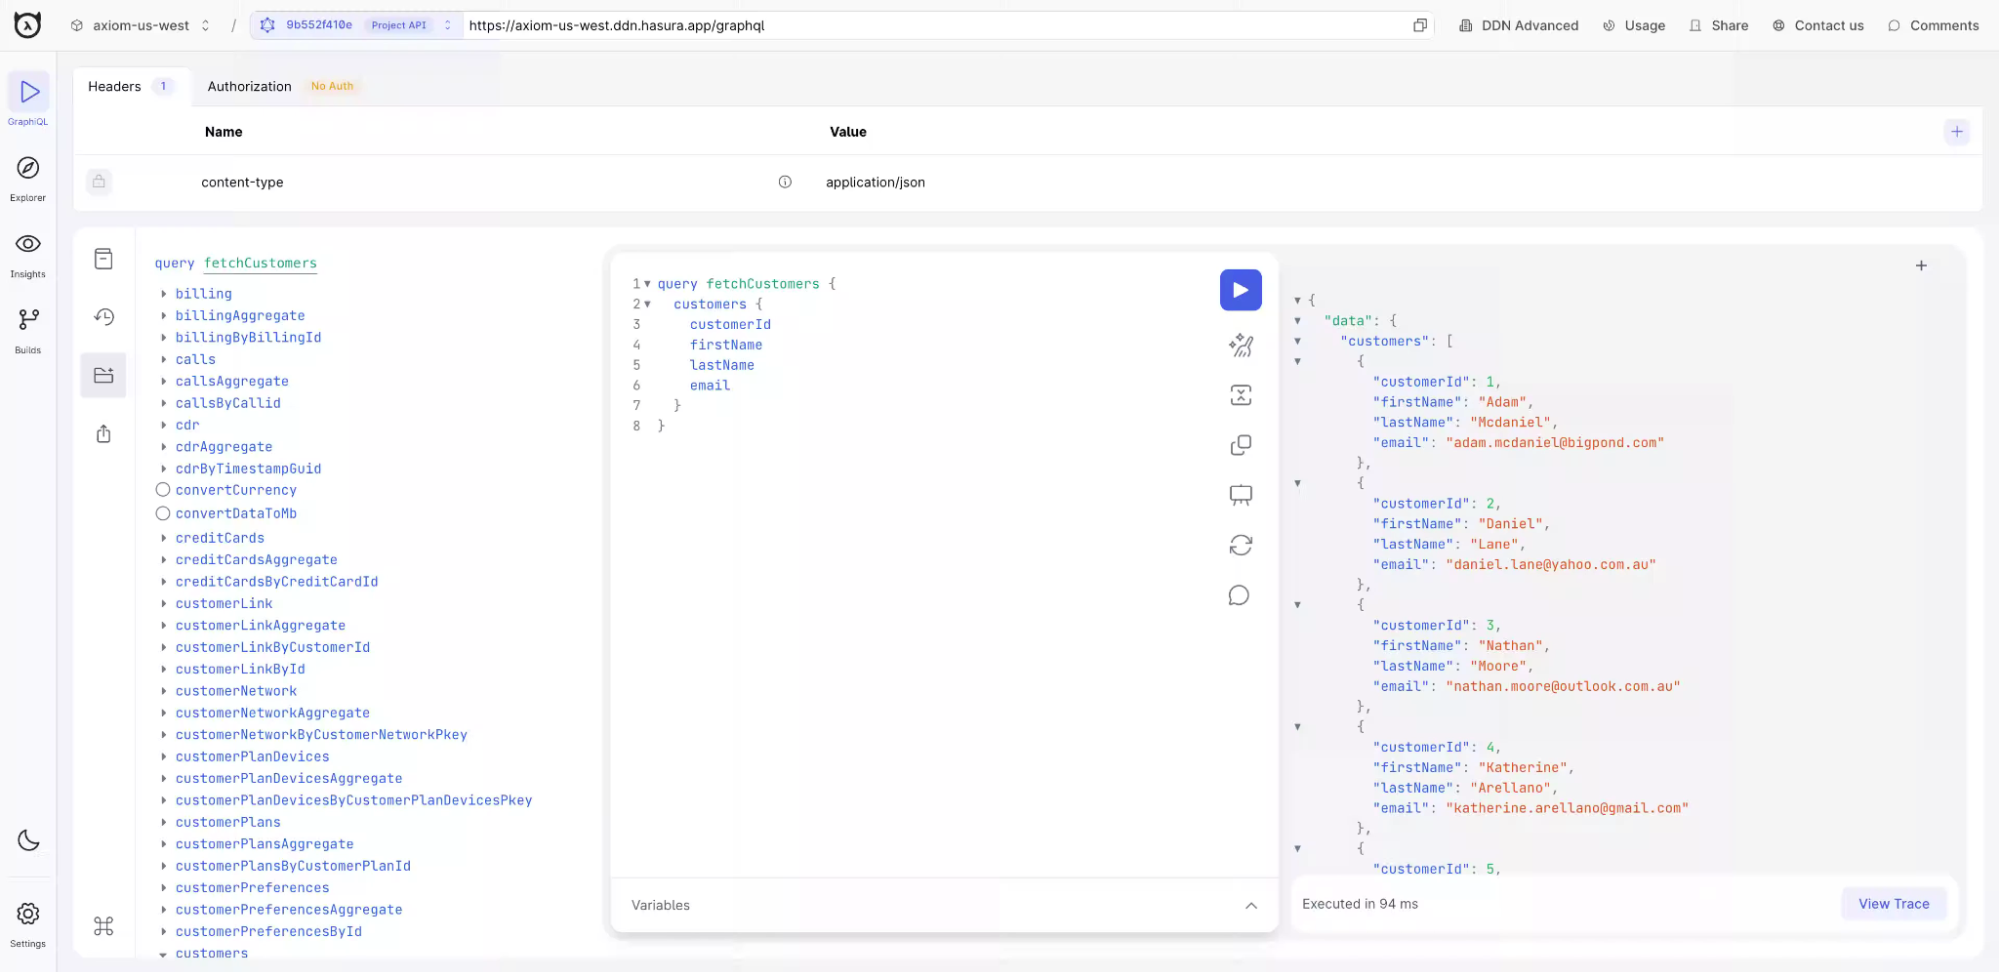The width and height of the screenshot is (1999, 973).
Task: Click the firstName "Katherine" value
Action: tap(1522, 768)
